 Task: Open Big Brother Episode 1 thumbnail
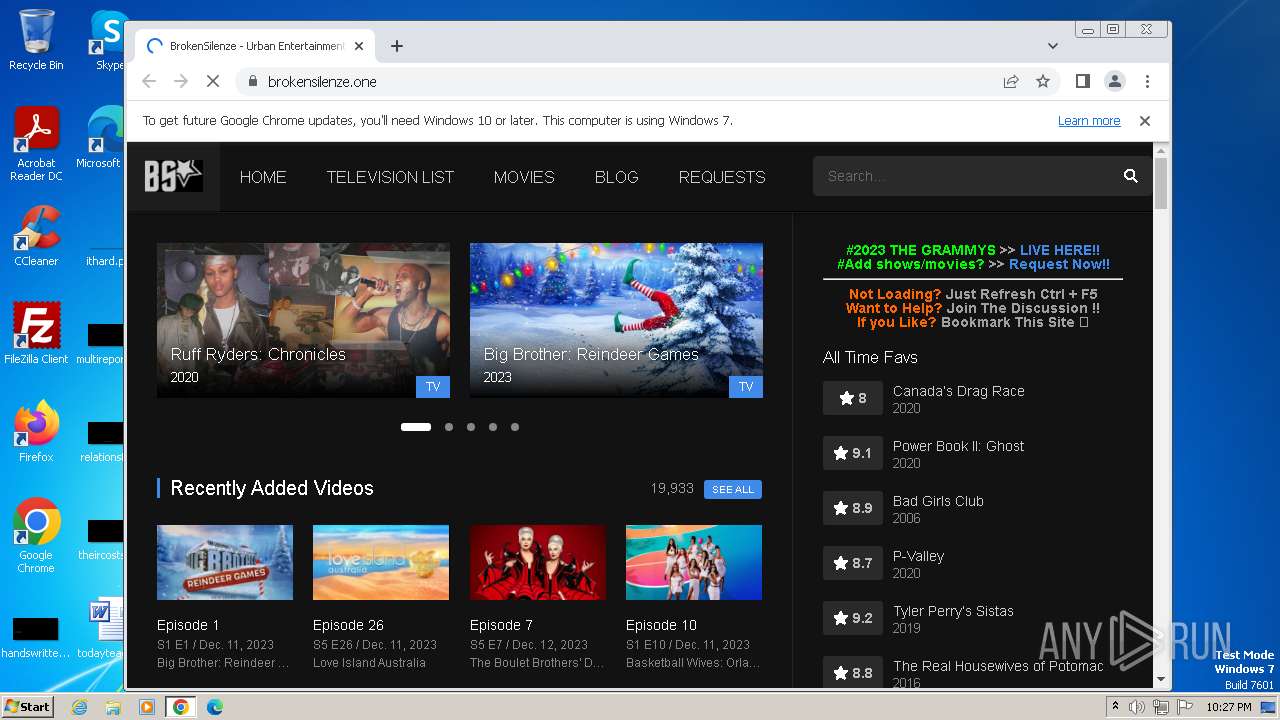click(x=225, y=562)
